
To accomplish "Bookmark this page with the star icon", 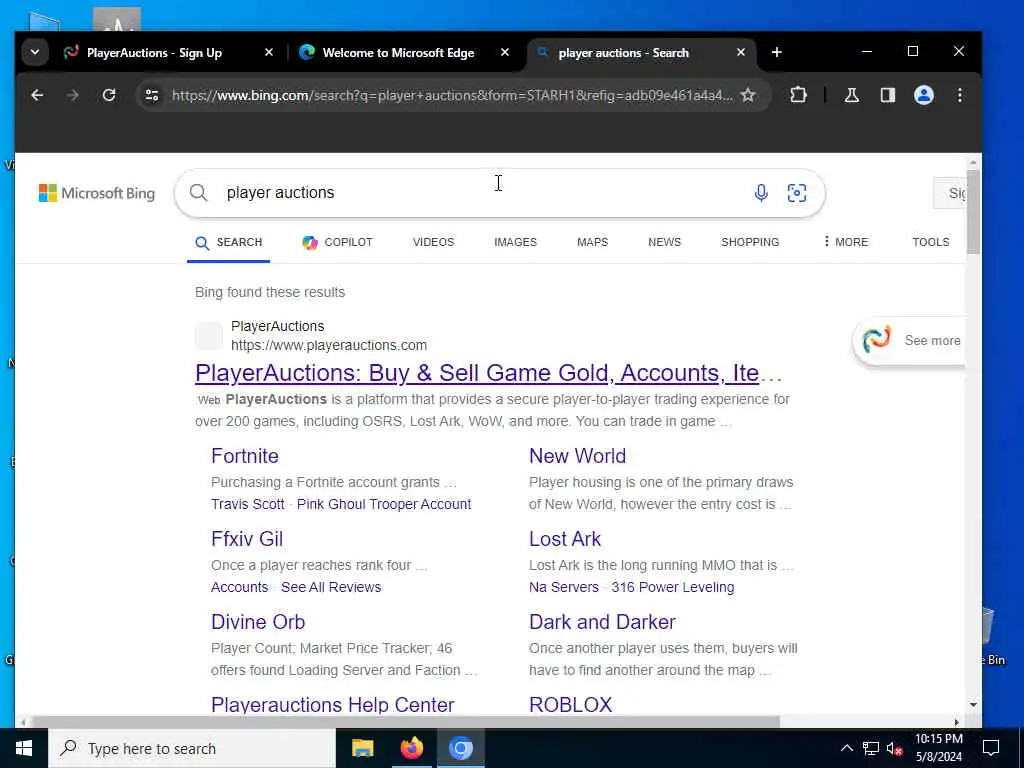I will (x=748, y=95).
